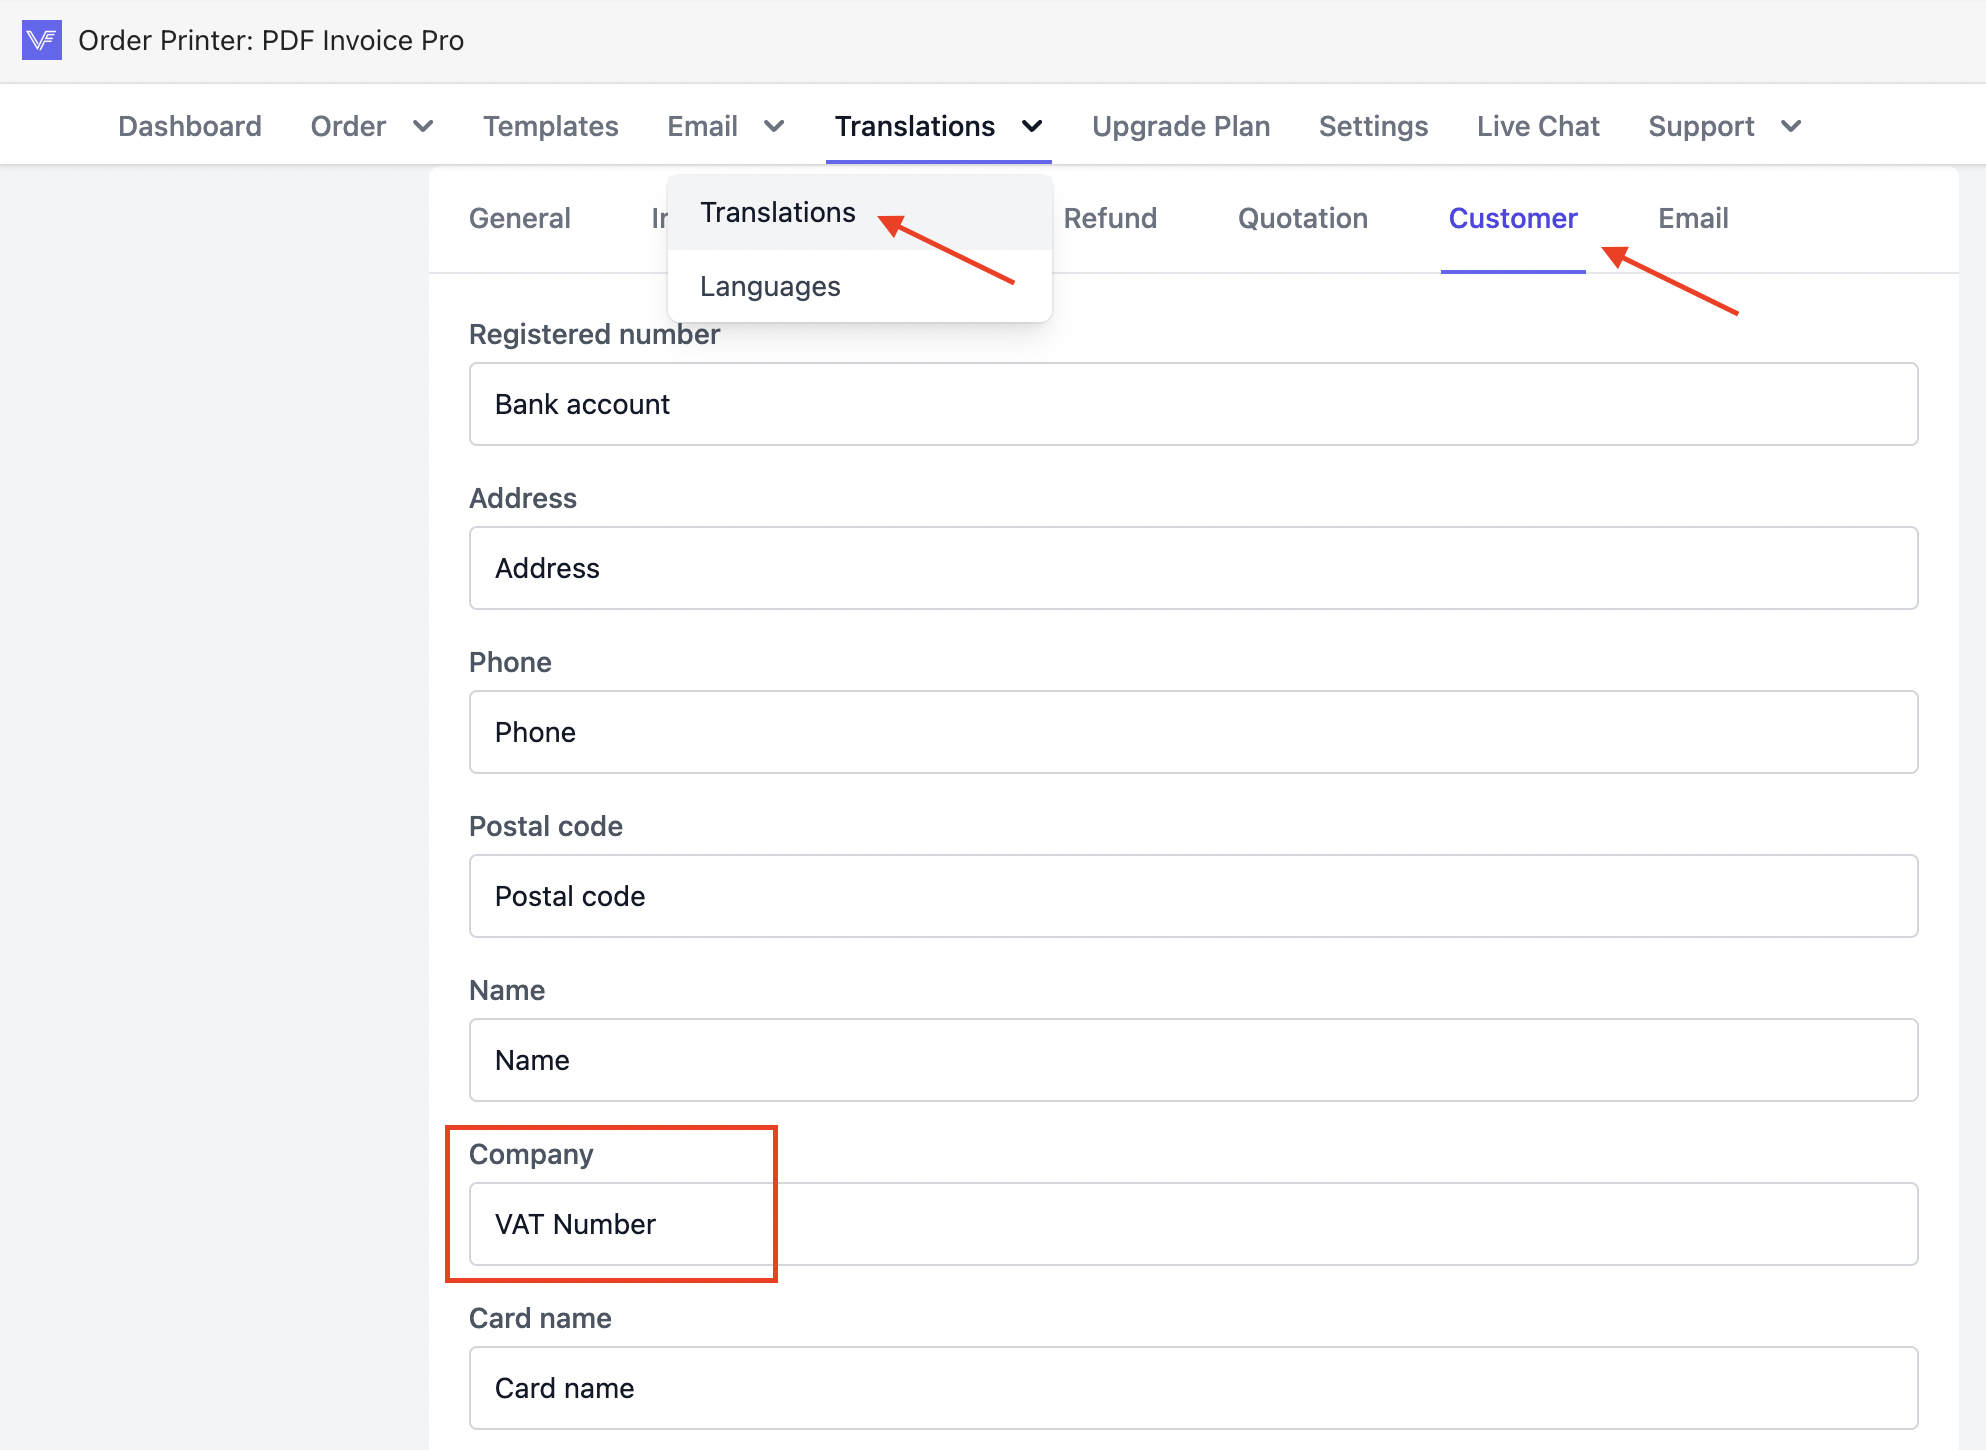Image resolution: width=1986 pixels, height=1450 pixels.
Task: Click the Card name input field
Action: point(1192,1388)
